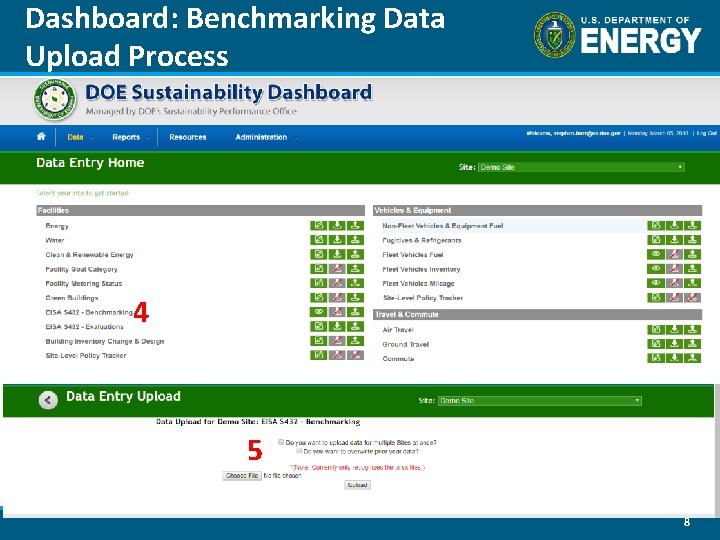This screenshot has width=720, height=540.
Task: Click the edit icon for Energy row
Action: pos(319,225)
